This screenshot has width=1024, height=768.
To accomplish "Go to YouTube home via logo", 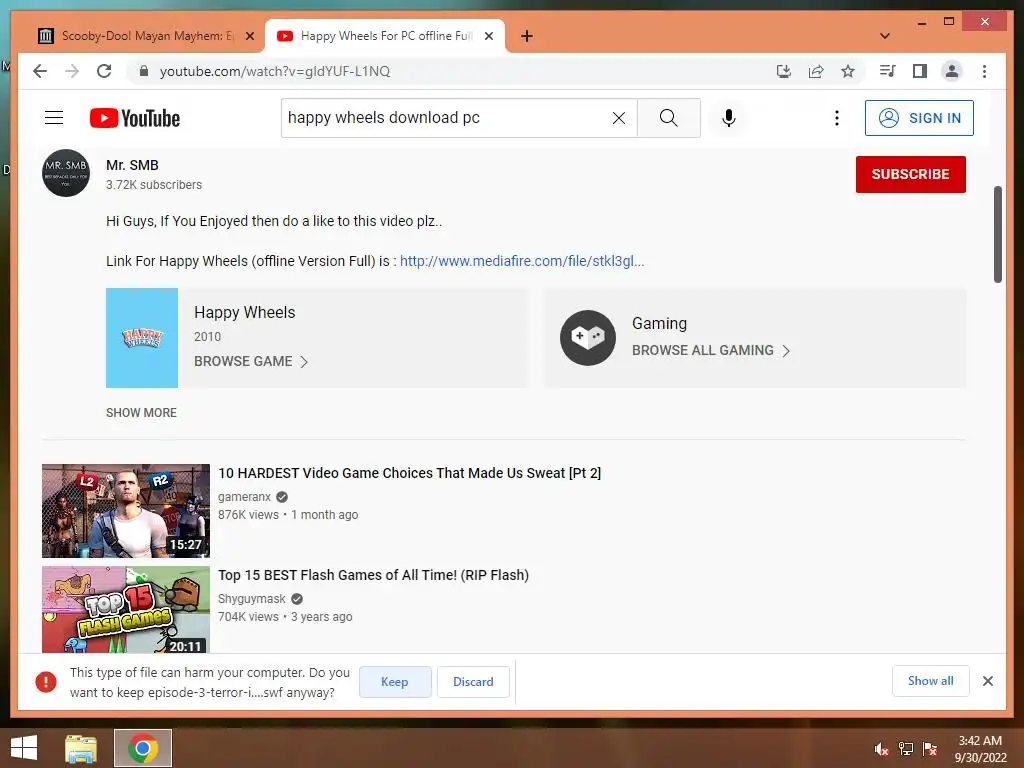I will coord(135,118).
